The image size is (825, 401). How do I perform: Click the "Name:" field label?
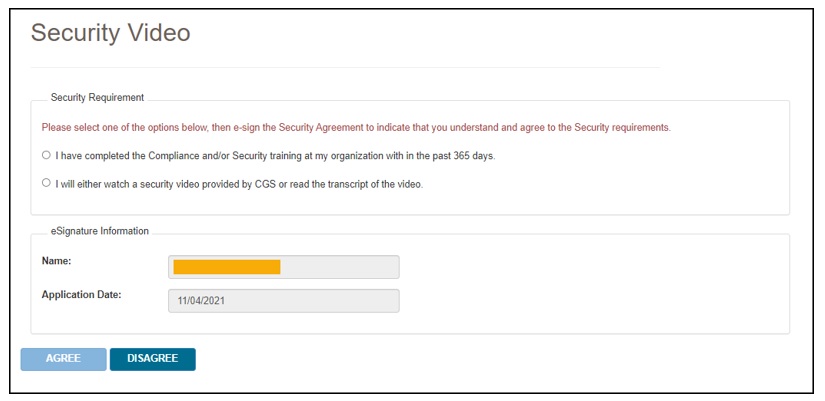[57, 261]
